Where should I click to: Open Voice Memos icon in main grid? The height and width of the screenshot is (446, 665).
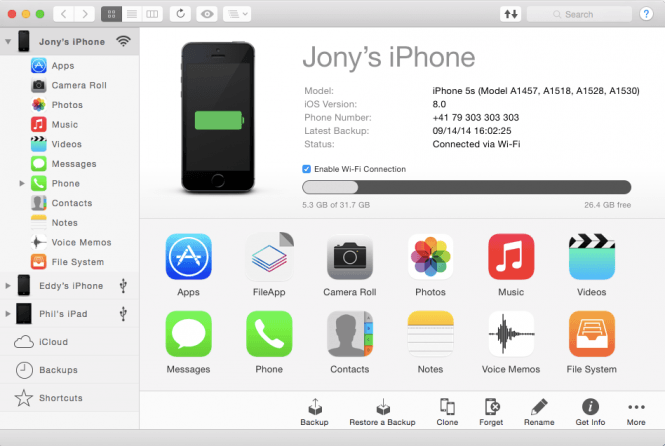[511, 334]
